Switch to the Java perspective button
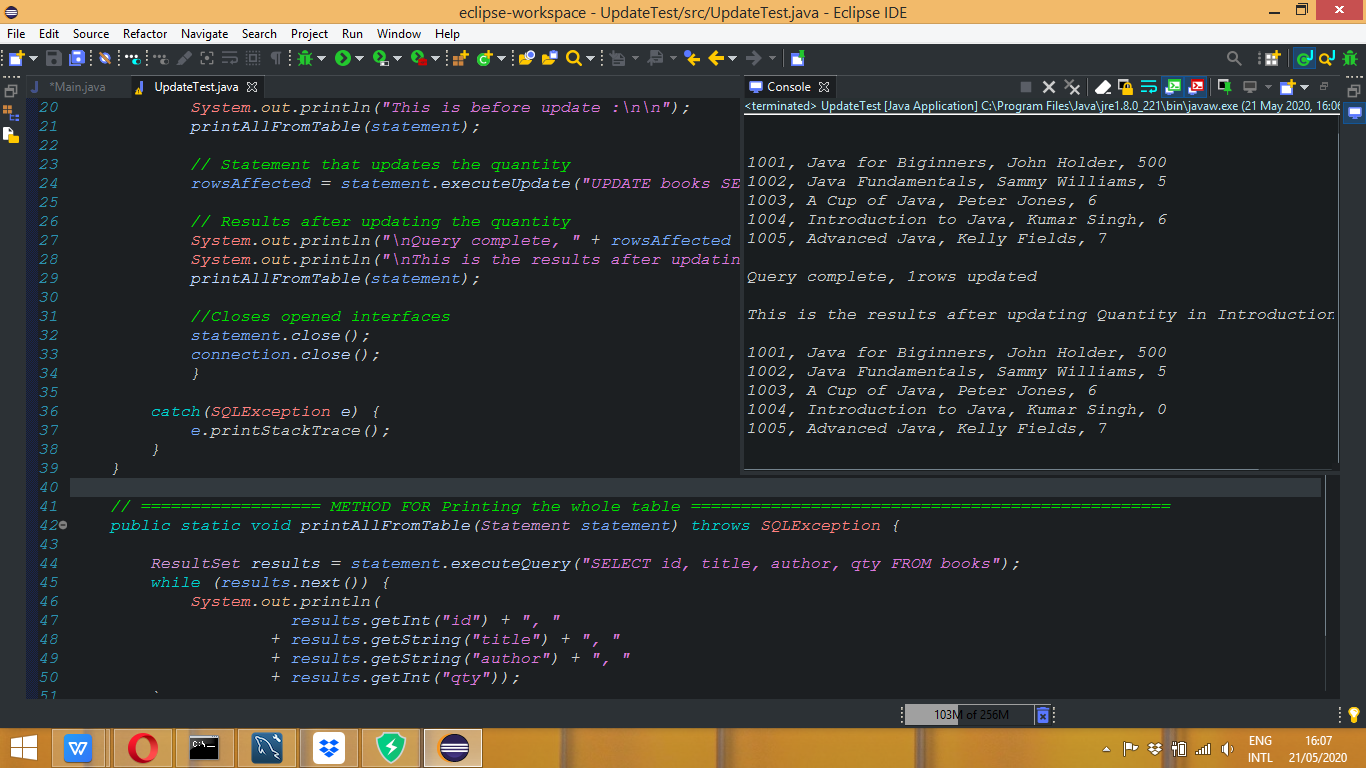 pos(1304,59)
